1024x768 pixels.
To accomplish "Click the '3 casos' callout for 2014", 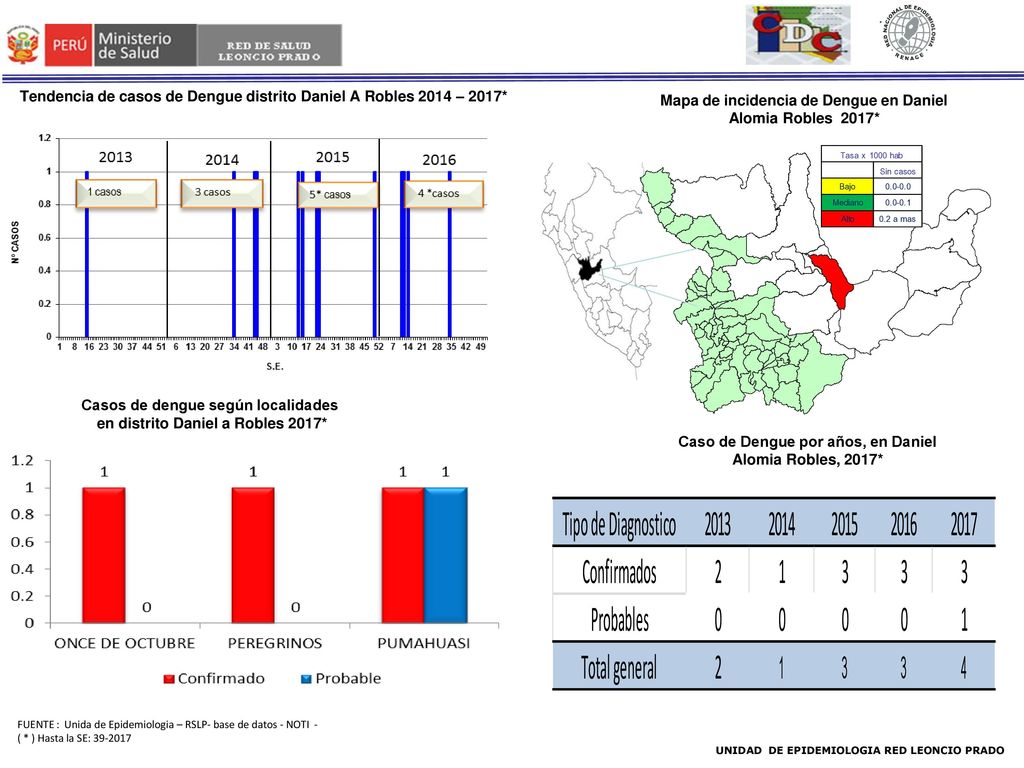I will coord(222,193).
